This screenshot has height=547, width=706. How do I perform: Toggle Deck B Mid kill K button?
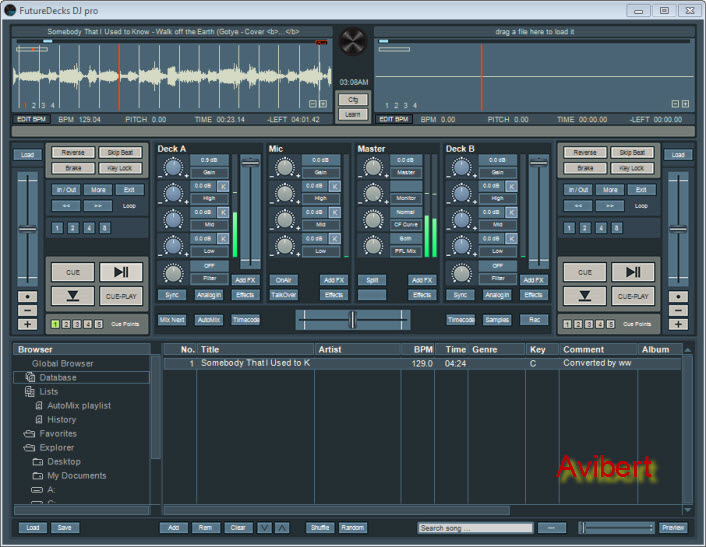coord(511,212)
